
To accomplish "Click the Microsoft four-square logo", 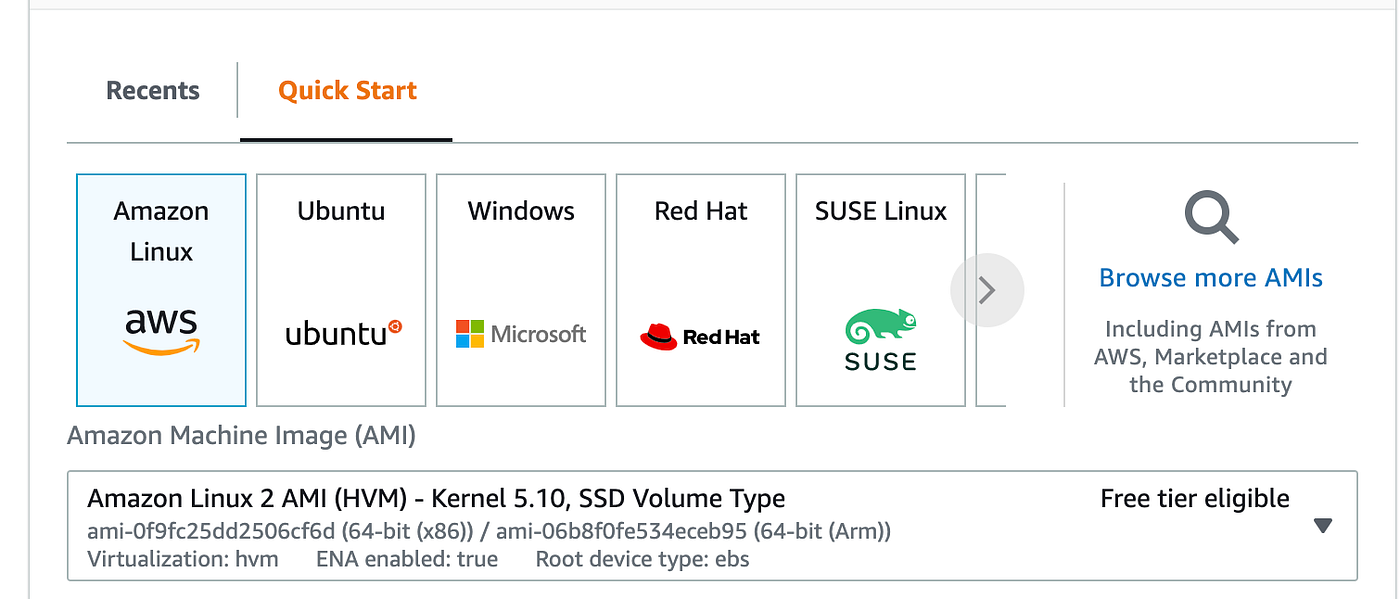I will 469,334.
